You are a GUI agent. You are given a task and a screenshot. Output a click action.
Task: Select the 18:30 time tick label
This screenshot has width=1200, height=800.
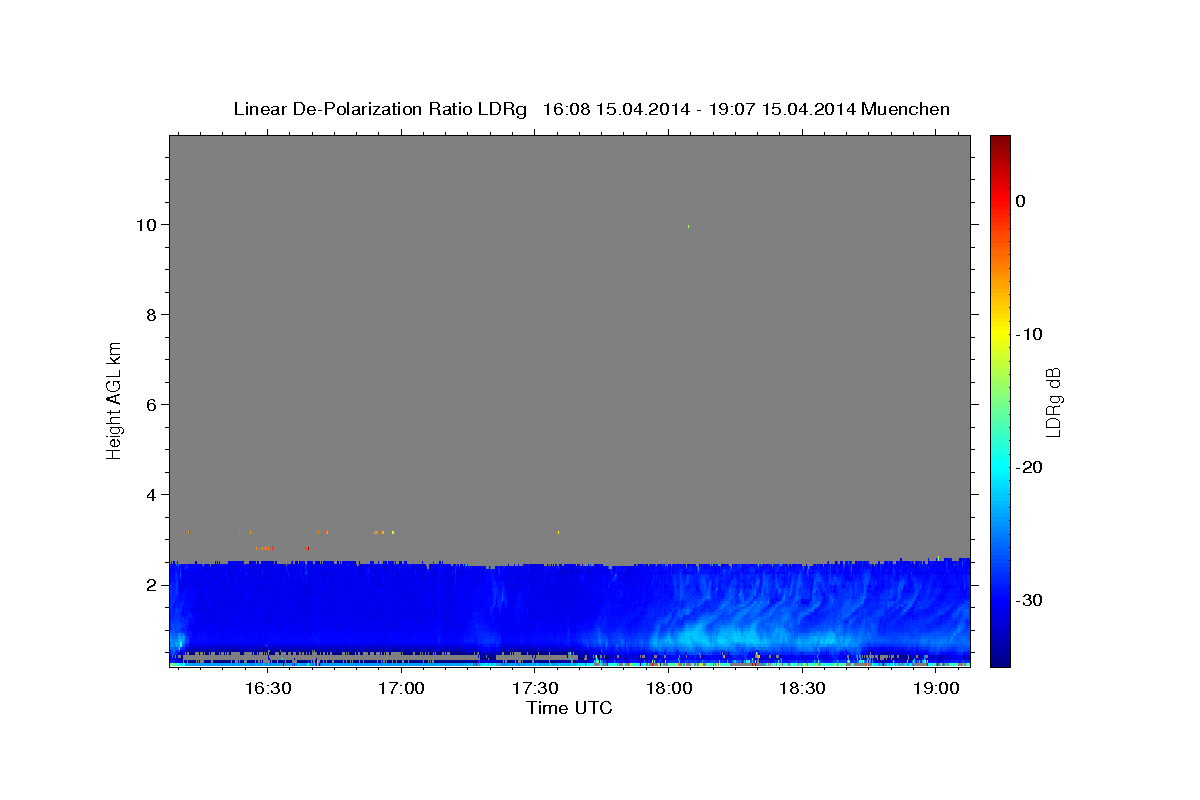tap(802, 688)
